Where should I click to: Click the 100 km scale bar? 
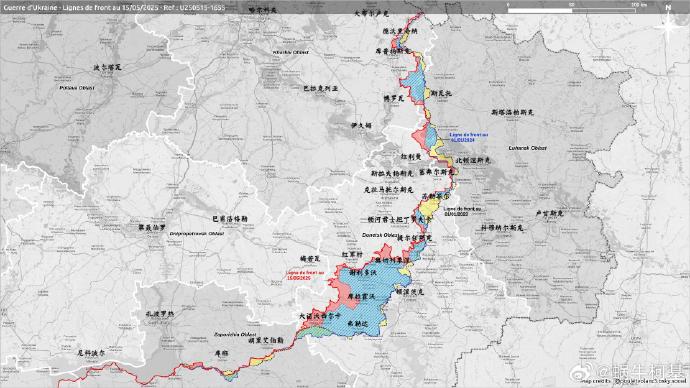572,8
